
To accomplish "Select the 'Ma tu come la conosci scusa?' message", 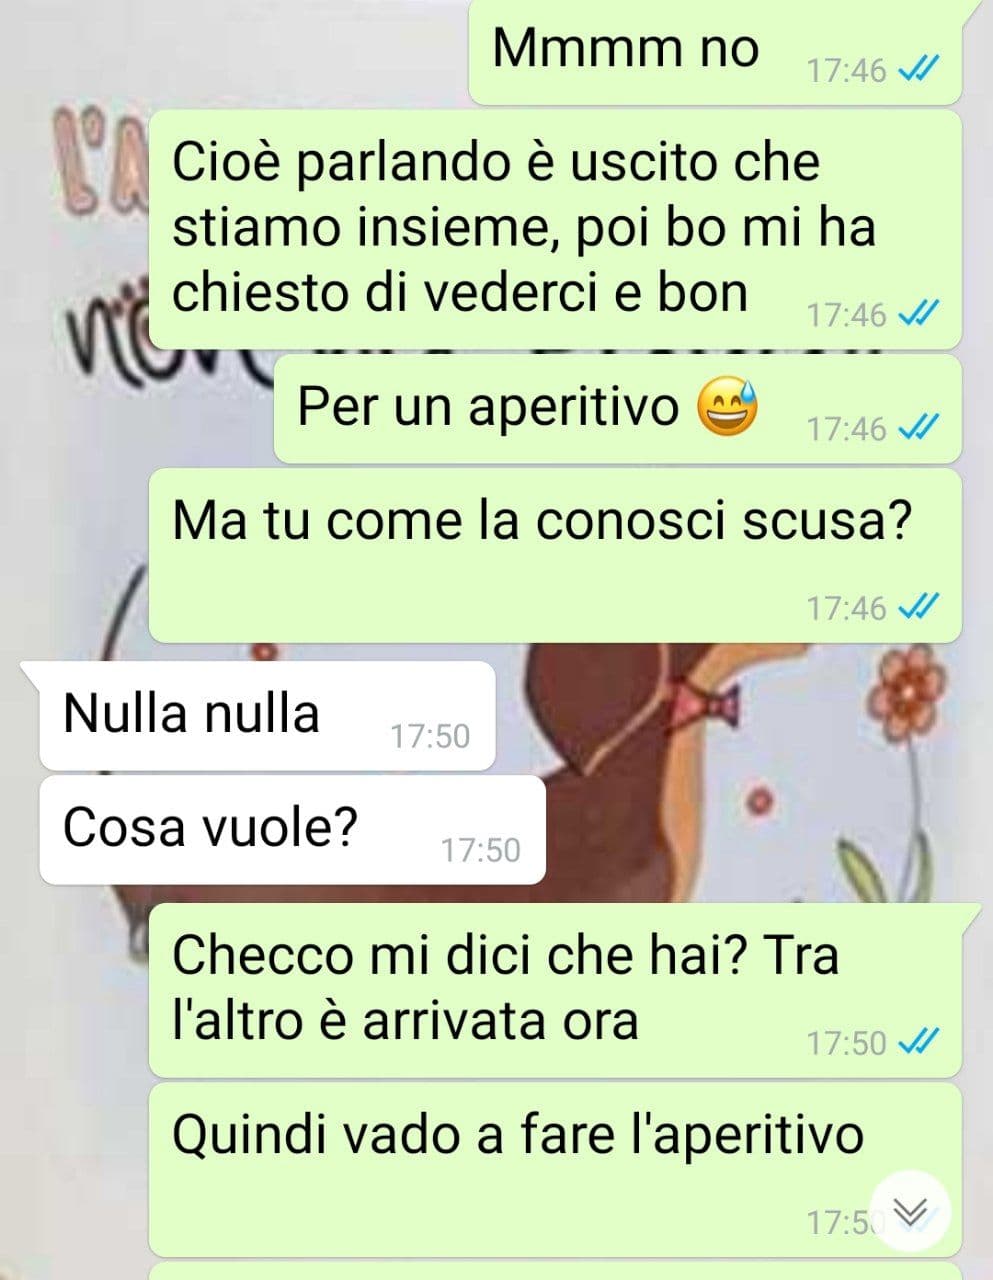I will pyautogui.click(x=555, y=556).
